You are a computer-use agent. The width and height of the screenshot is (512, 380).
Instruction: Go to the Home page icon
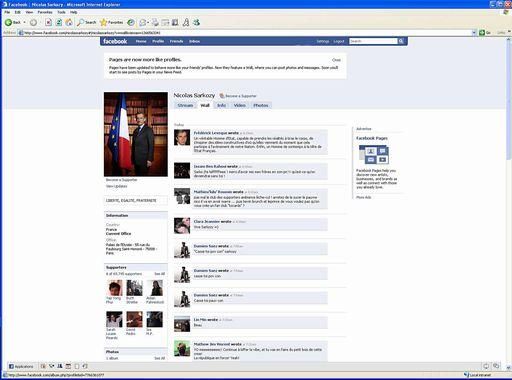tap(69, 22)
